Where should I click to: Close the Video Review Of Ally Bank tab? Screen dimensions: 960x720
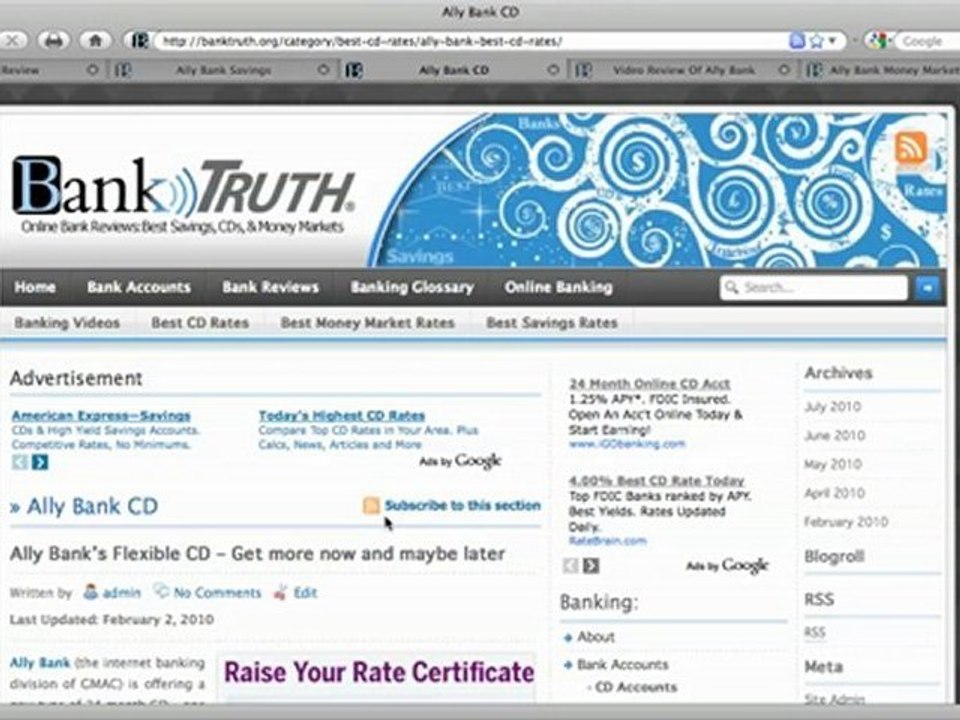click(783, 70)
